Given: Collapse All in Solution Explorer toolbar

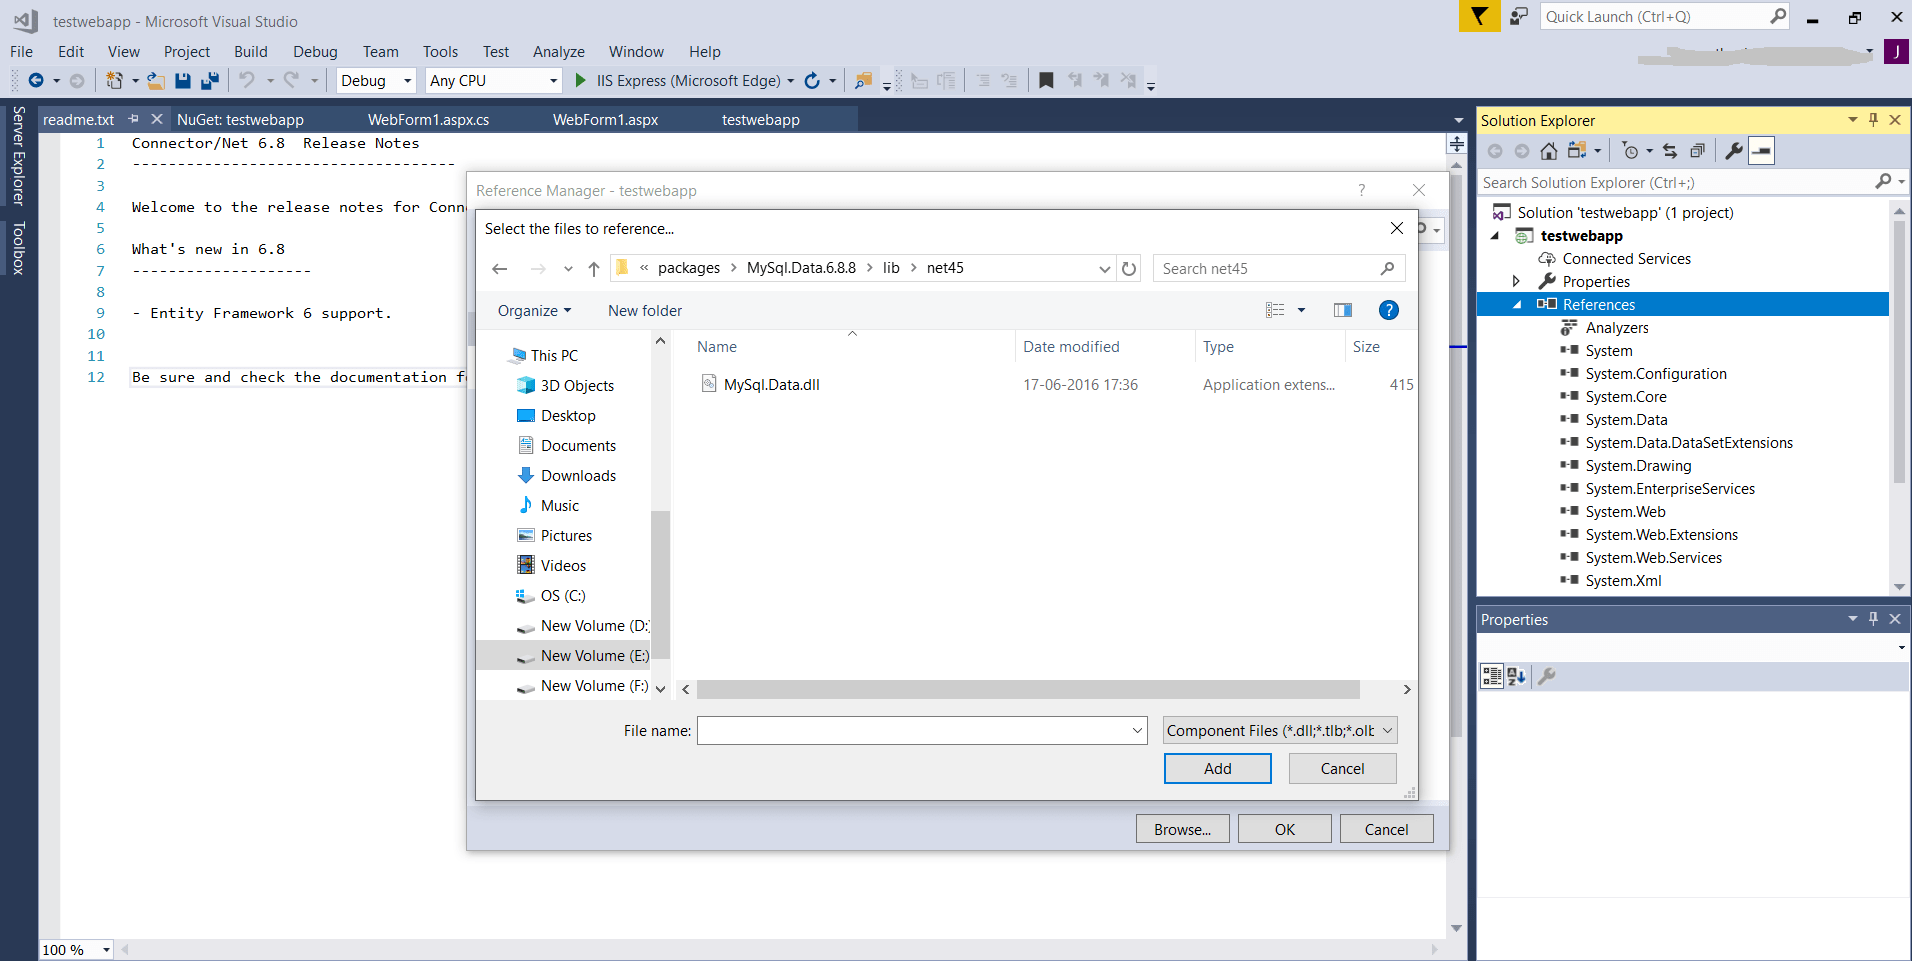Looking at the screenshot, I should click(1698, 151).
